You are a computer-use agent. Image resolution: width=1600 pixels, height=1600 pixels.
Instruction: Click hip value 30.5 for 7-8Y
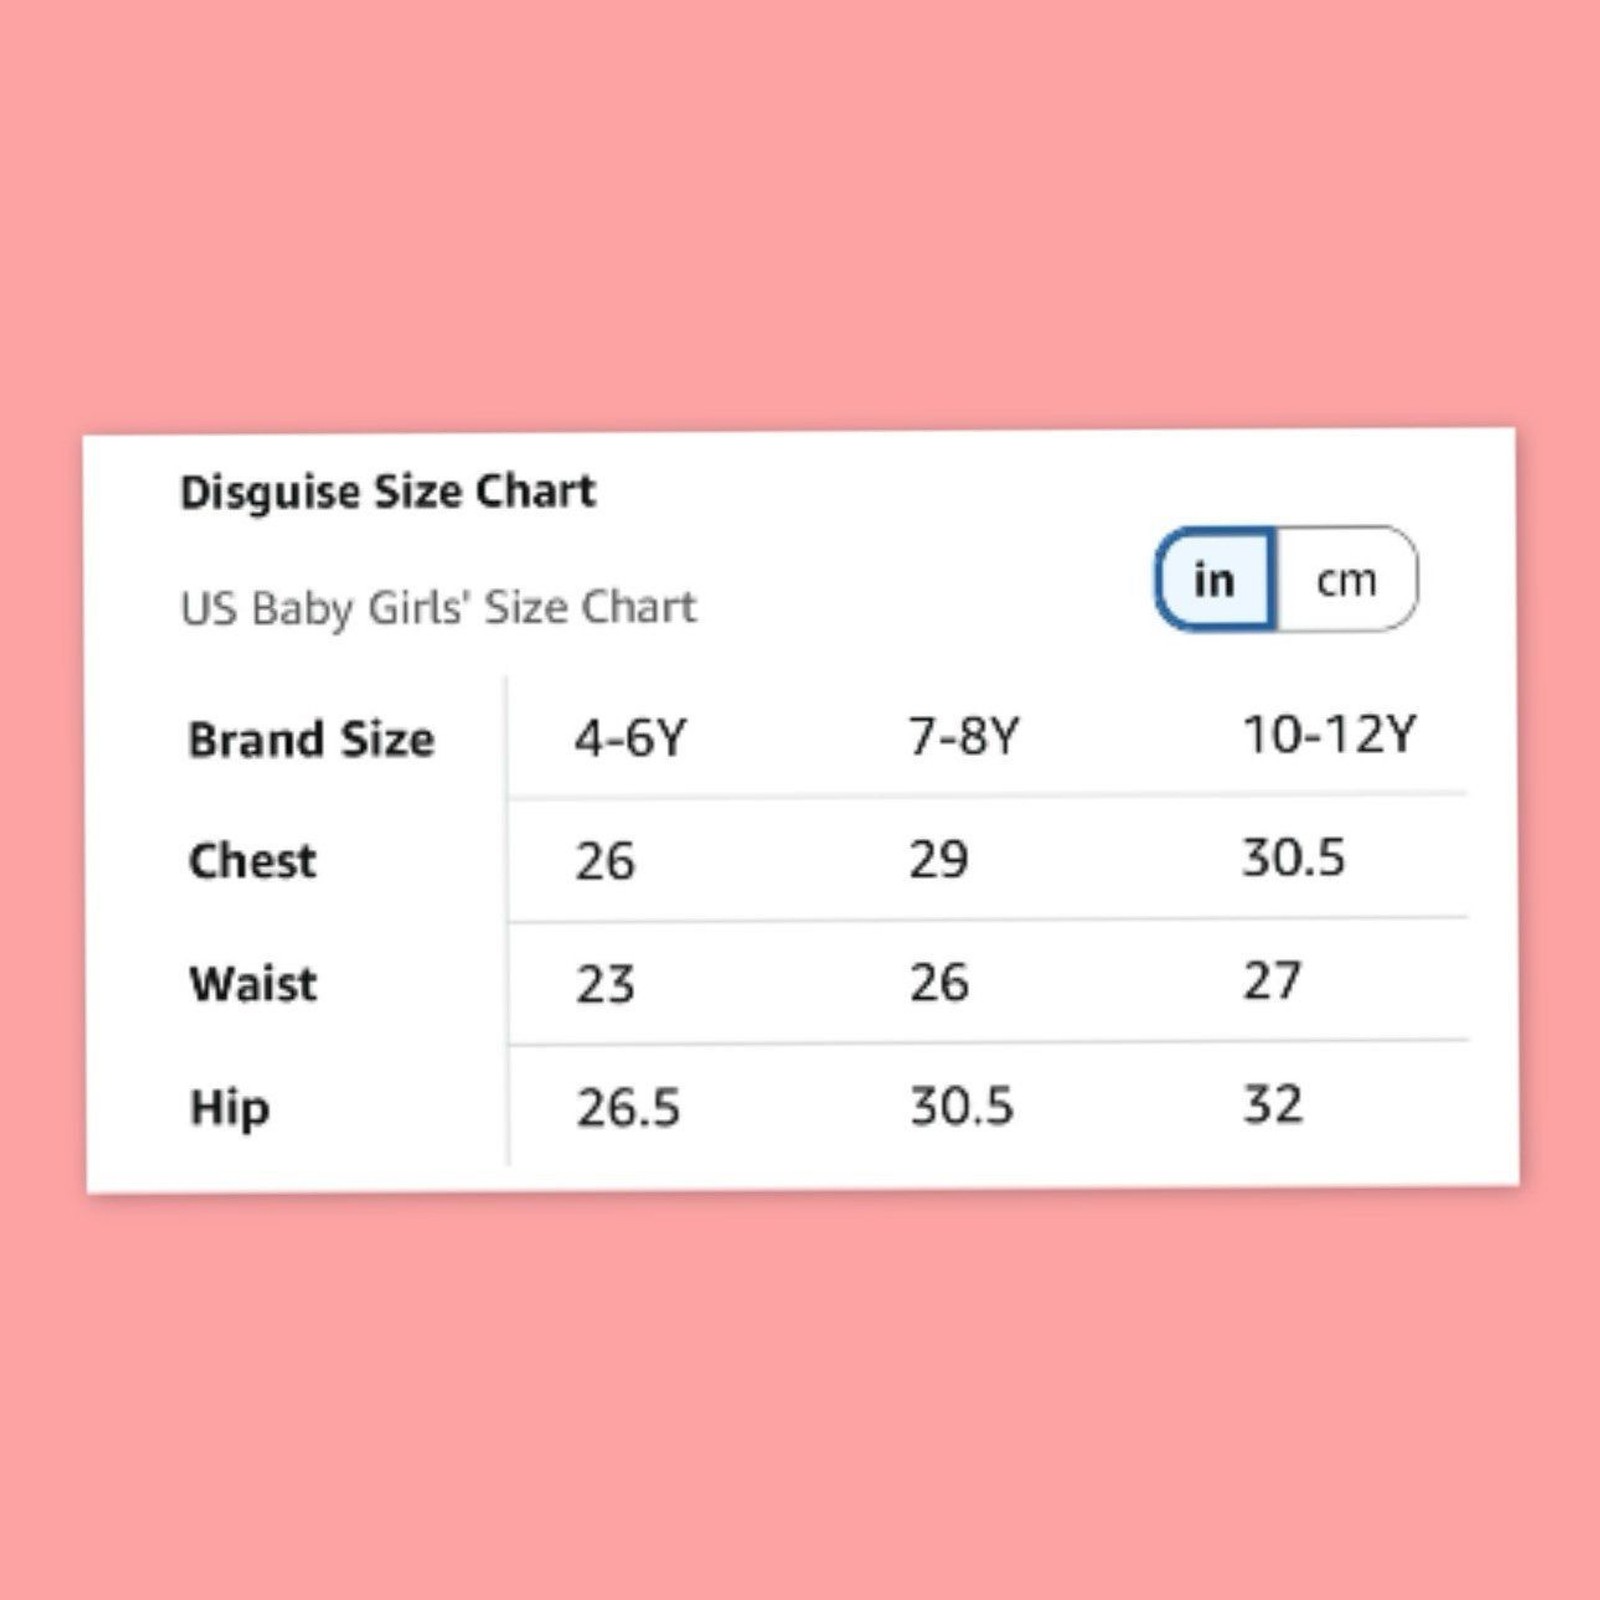961,1106
